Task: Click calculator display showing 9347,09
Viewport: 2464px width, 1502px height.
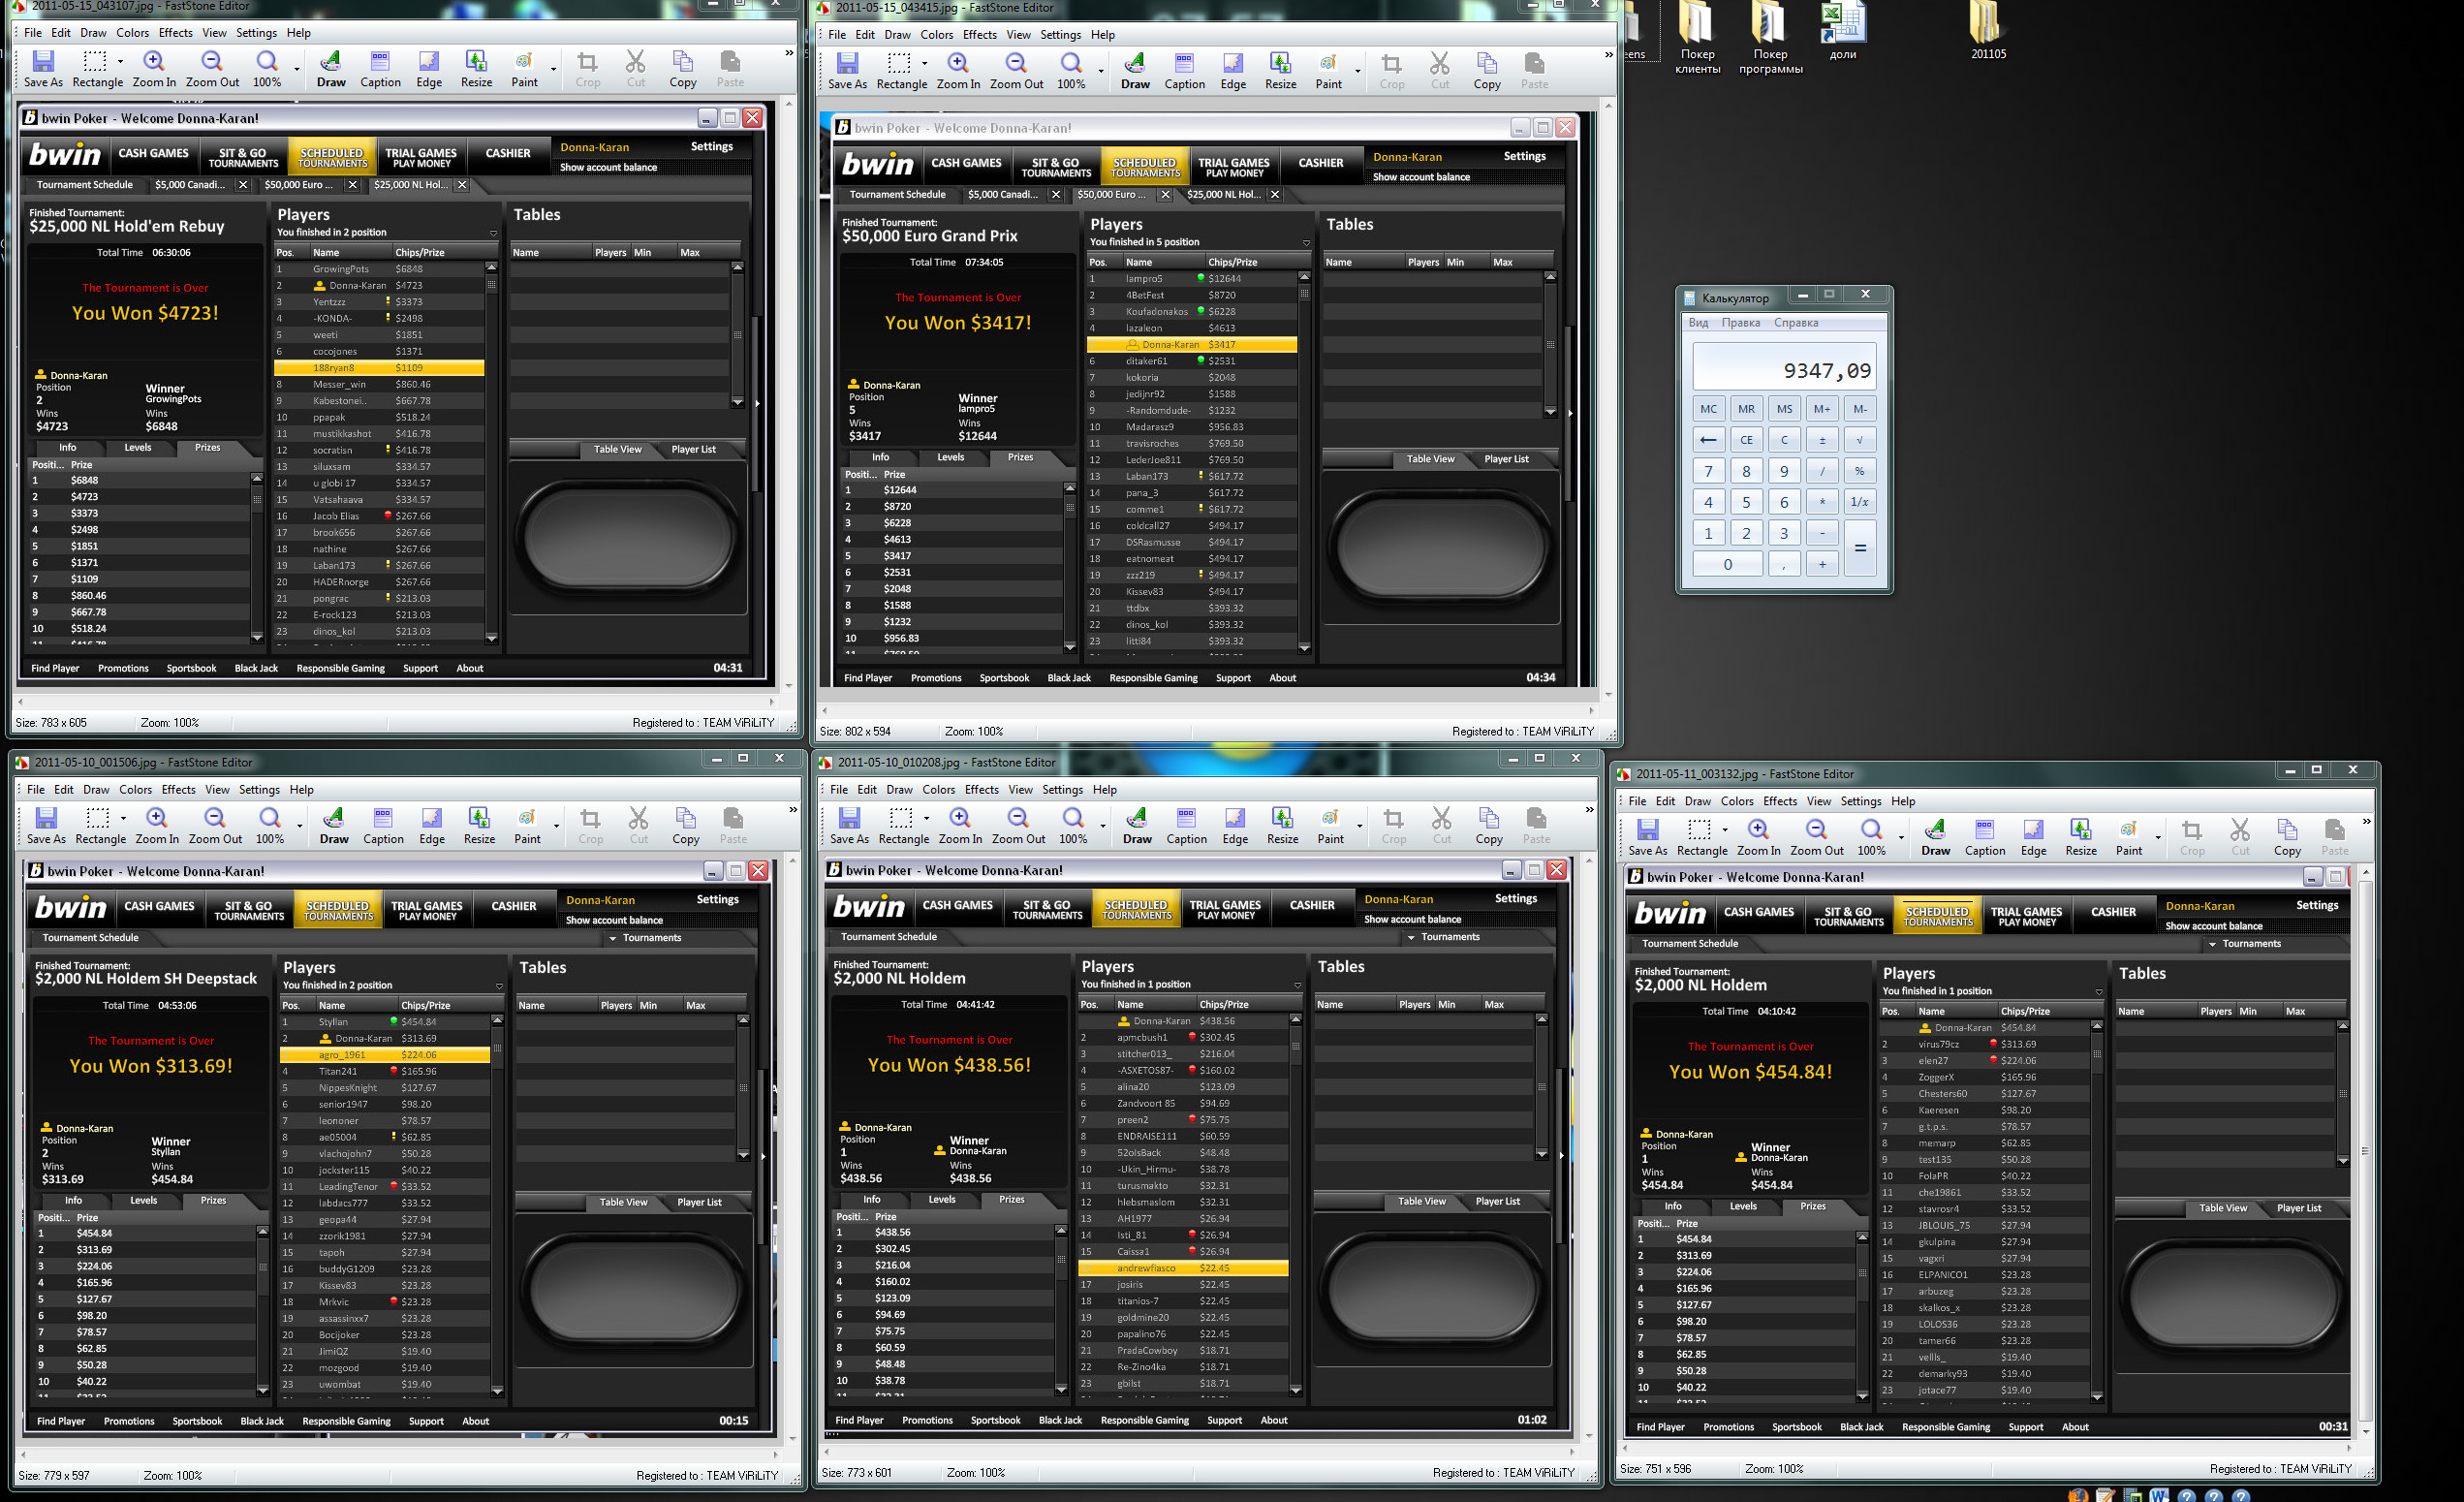Action: pos(1785,366)
